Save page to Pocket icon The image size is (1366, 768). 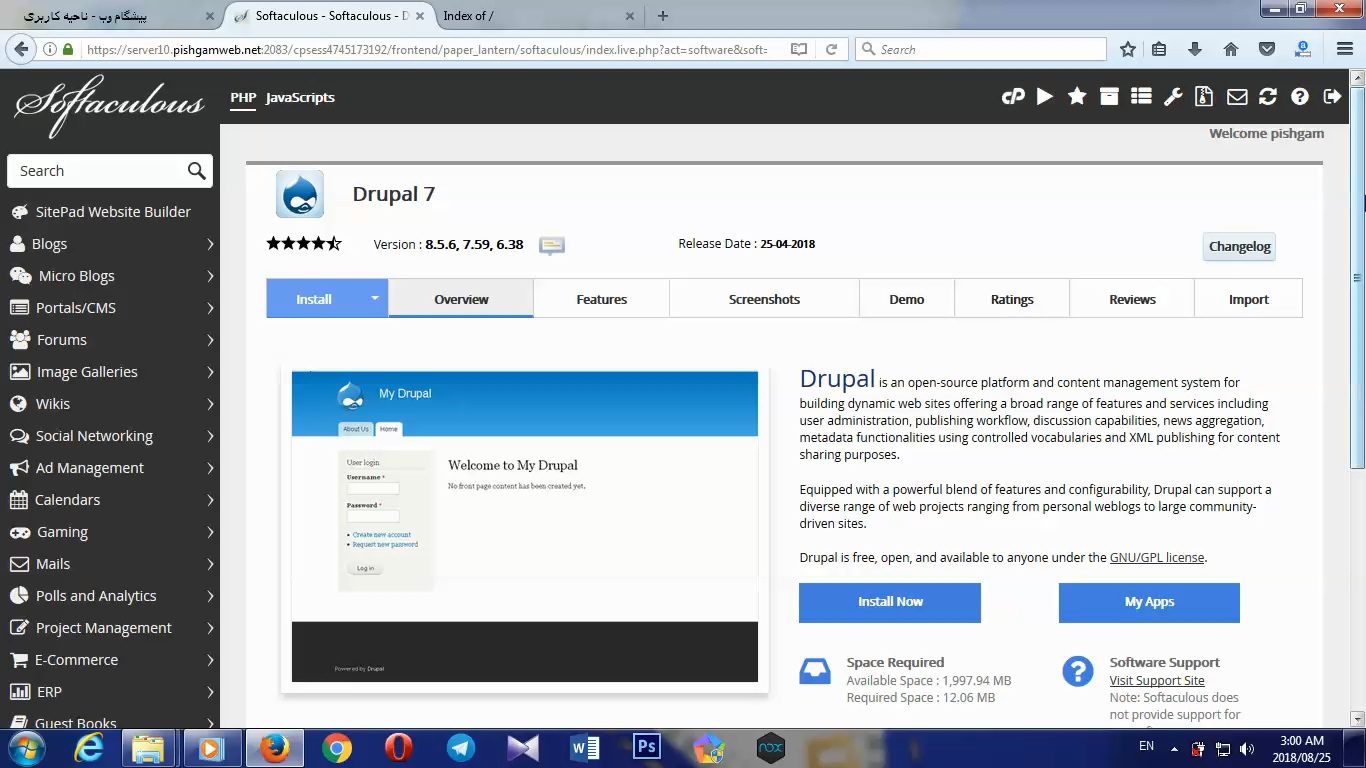(x=1267, y=49)
